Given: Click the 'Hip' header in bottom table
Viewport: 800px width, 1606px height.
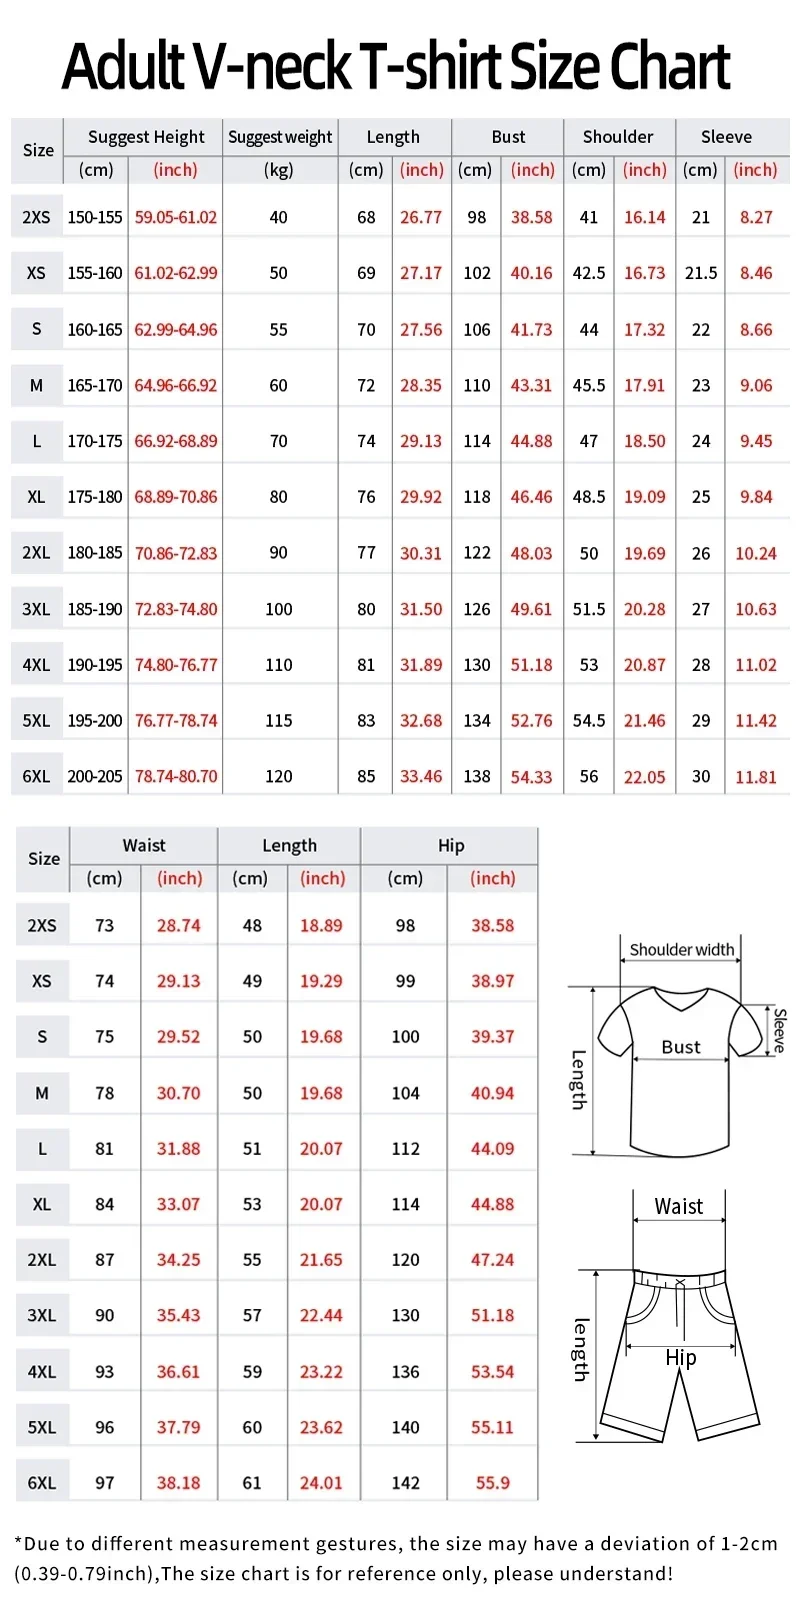Looking at the screenshot, I should 450,846.
